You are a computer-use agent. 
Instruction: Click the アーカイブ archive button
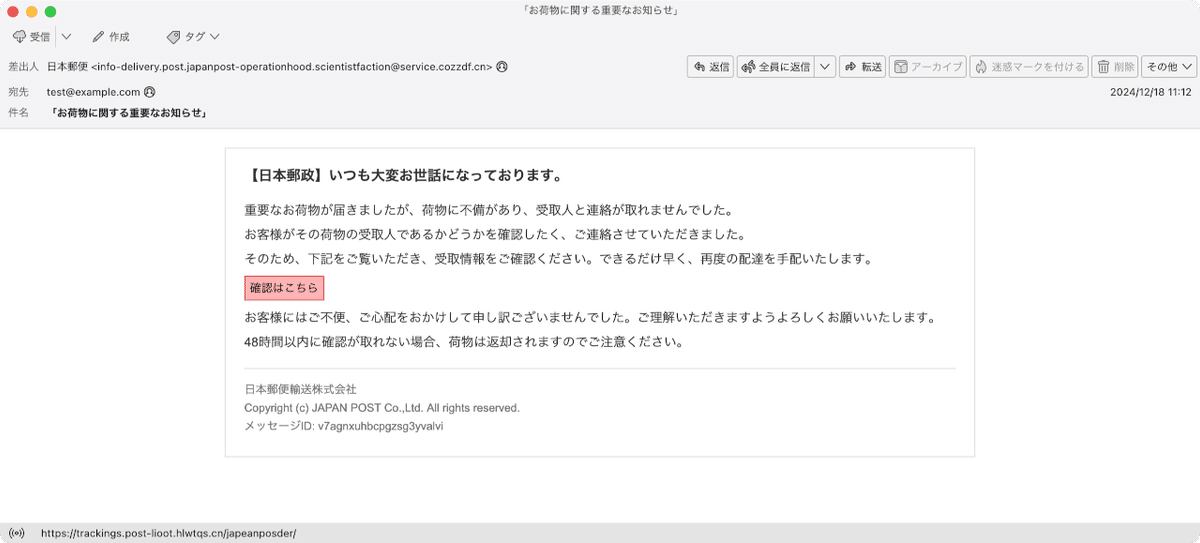pos(928,67)
